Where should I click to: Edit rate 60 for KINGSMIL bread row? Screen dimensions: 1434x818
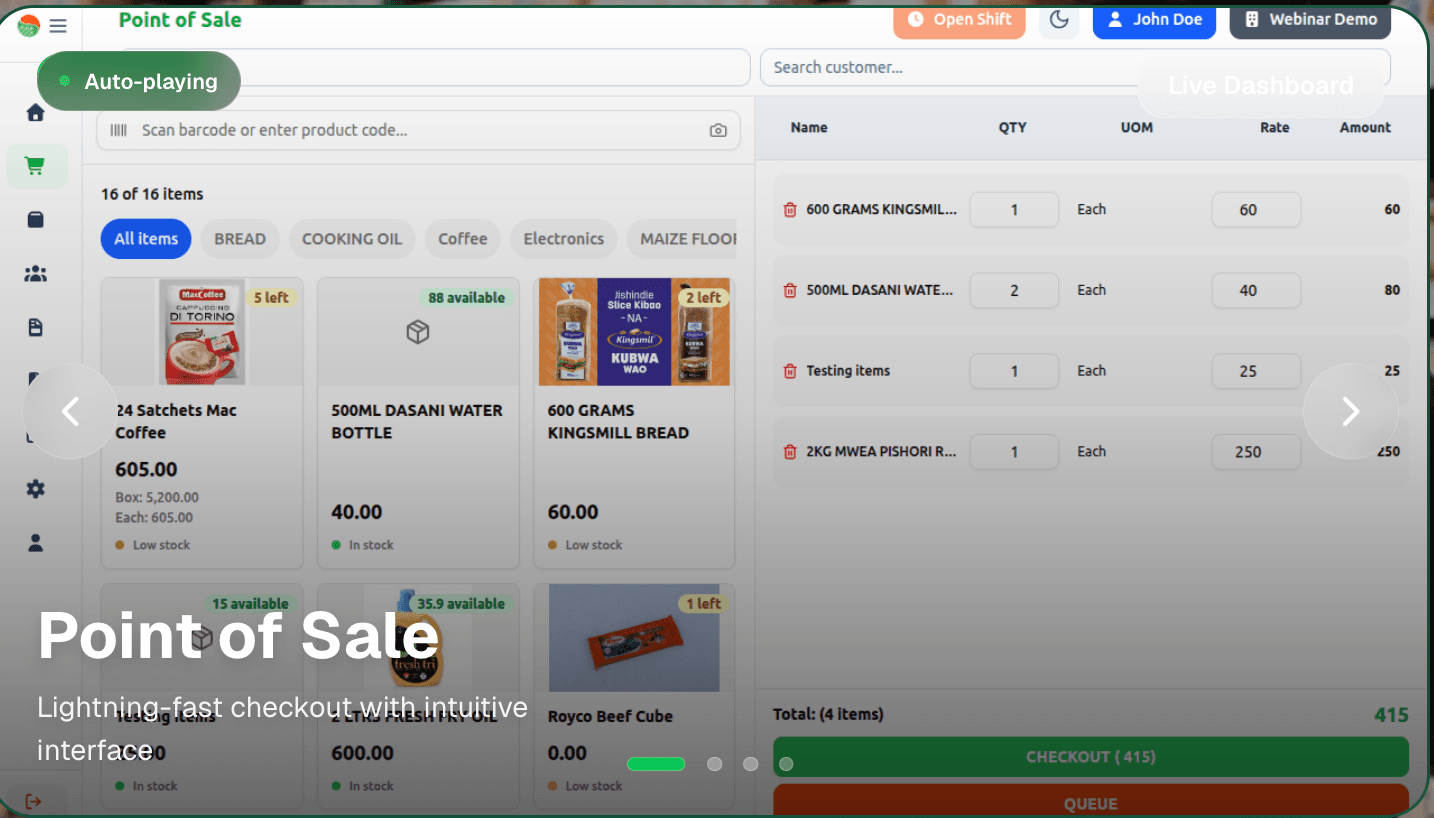tap(1256, 210)
